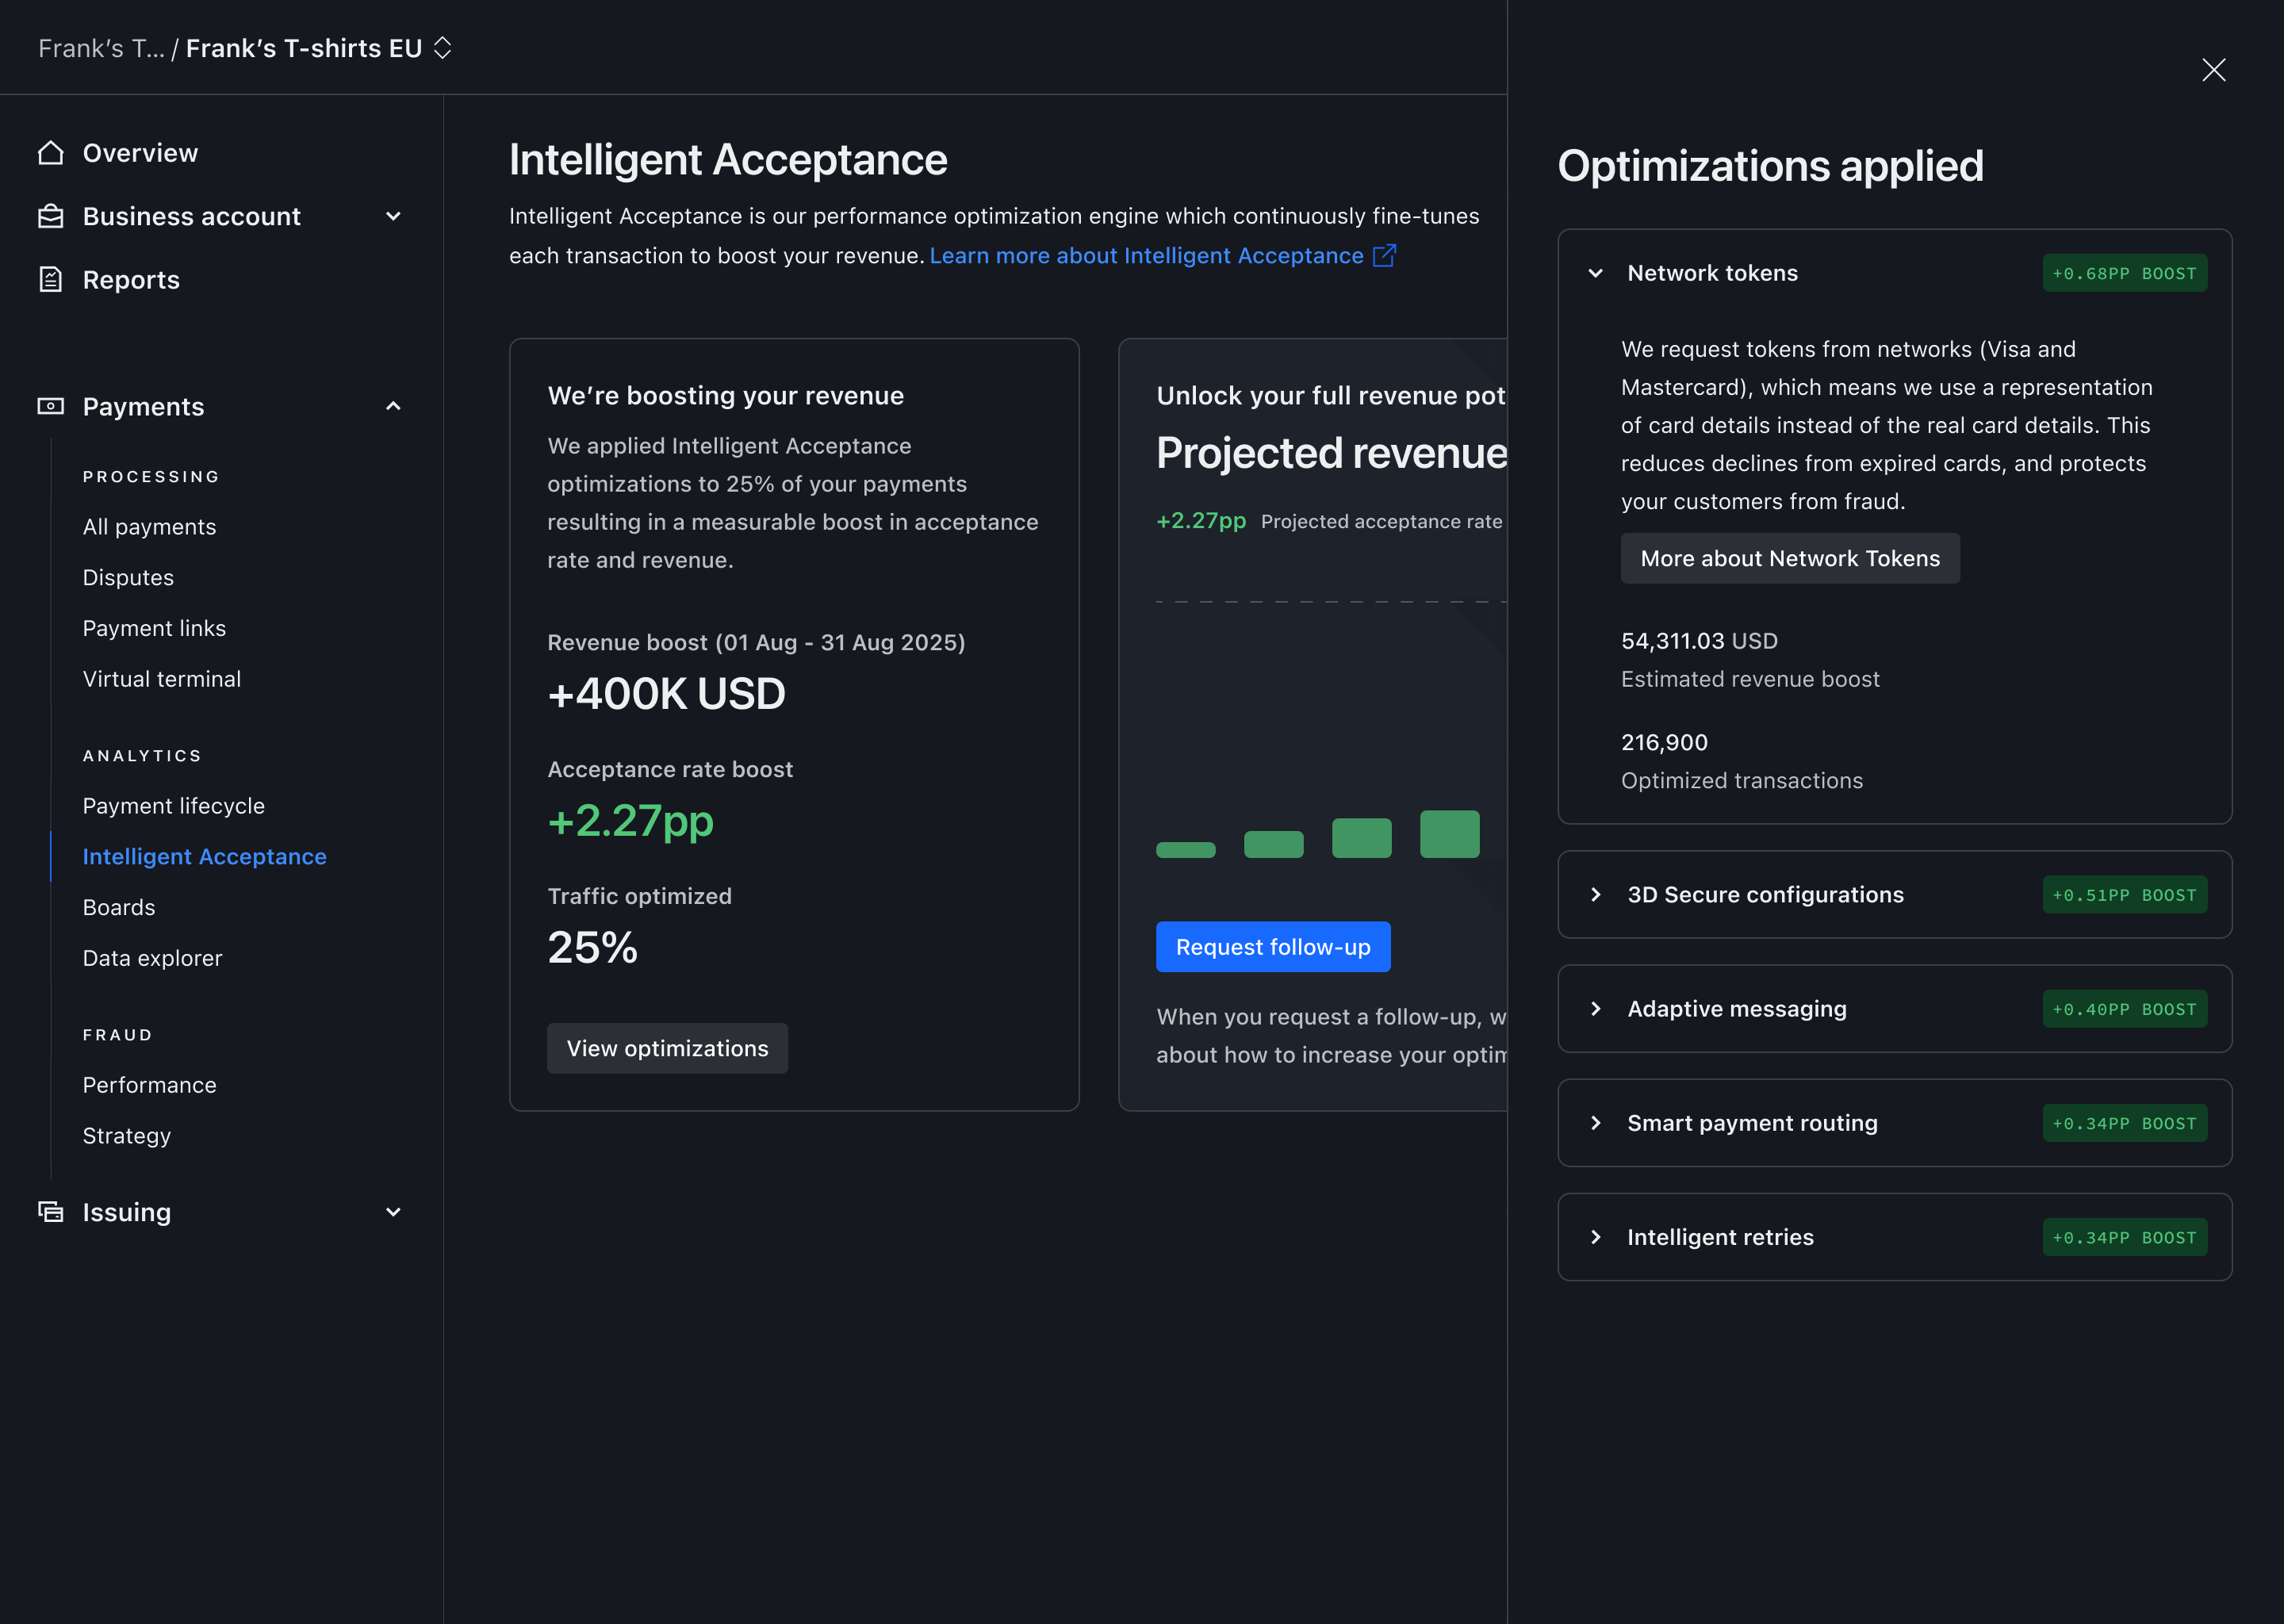Click the external link icon after Learn more
Screen dimensions: 2284x1624
click(x=1384, y=256)
